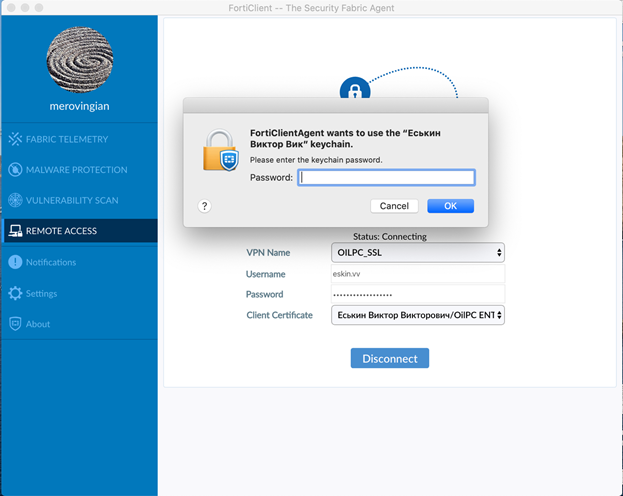Open the VPN Name dropdown OILPC_SSL
Viewport: 623px width, 496px height.
coord(417,253)
